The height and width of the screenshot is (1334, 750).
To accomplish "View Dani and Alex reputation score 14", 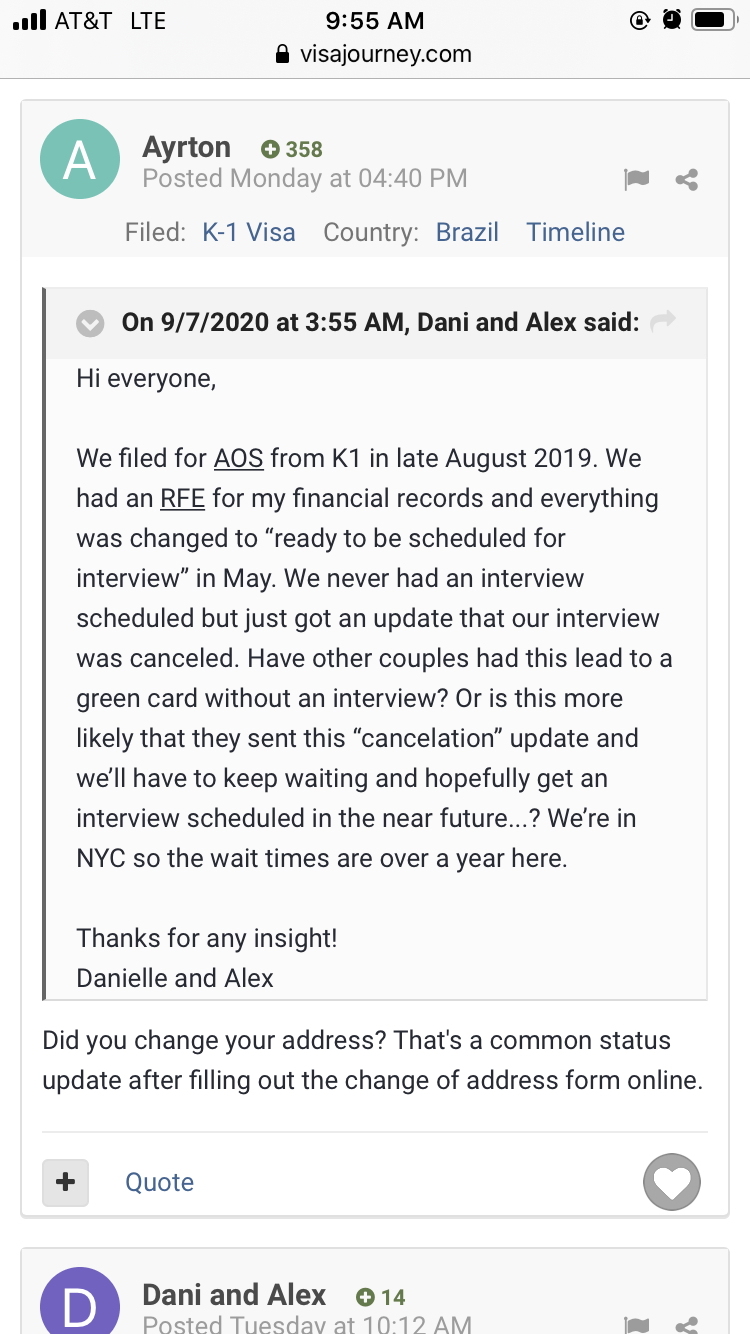I will (381, 1297).
